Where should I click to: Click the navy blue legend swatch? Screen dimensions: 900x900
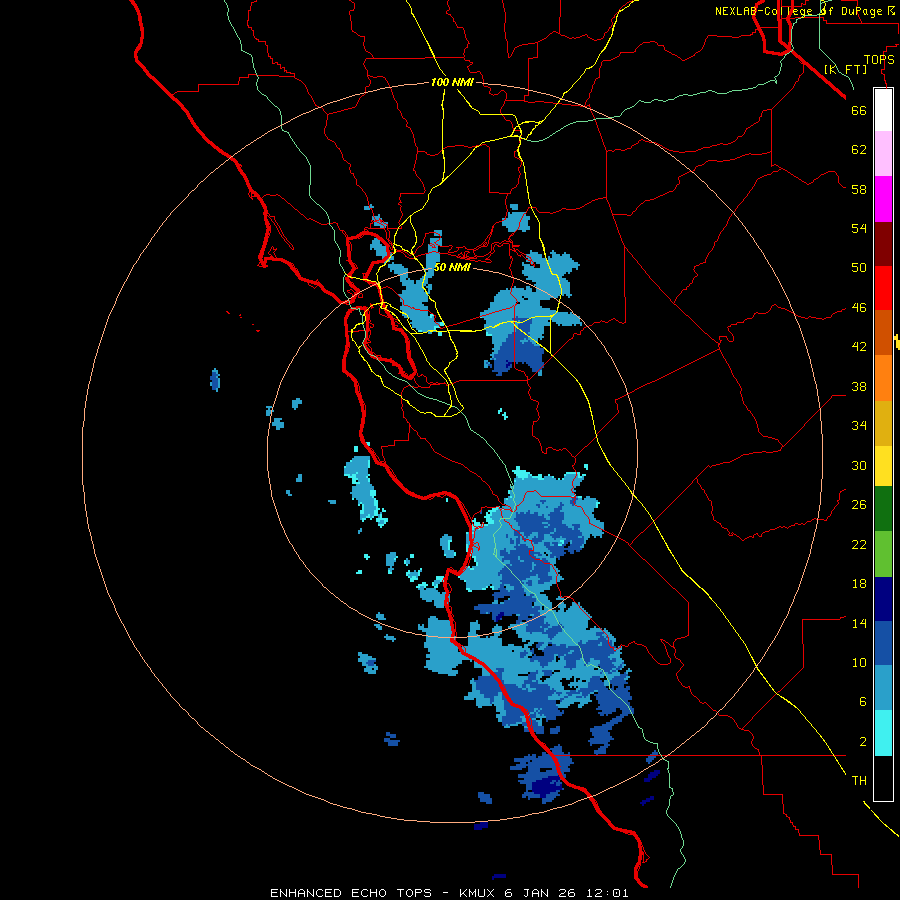click(x=883, y=599)
